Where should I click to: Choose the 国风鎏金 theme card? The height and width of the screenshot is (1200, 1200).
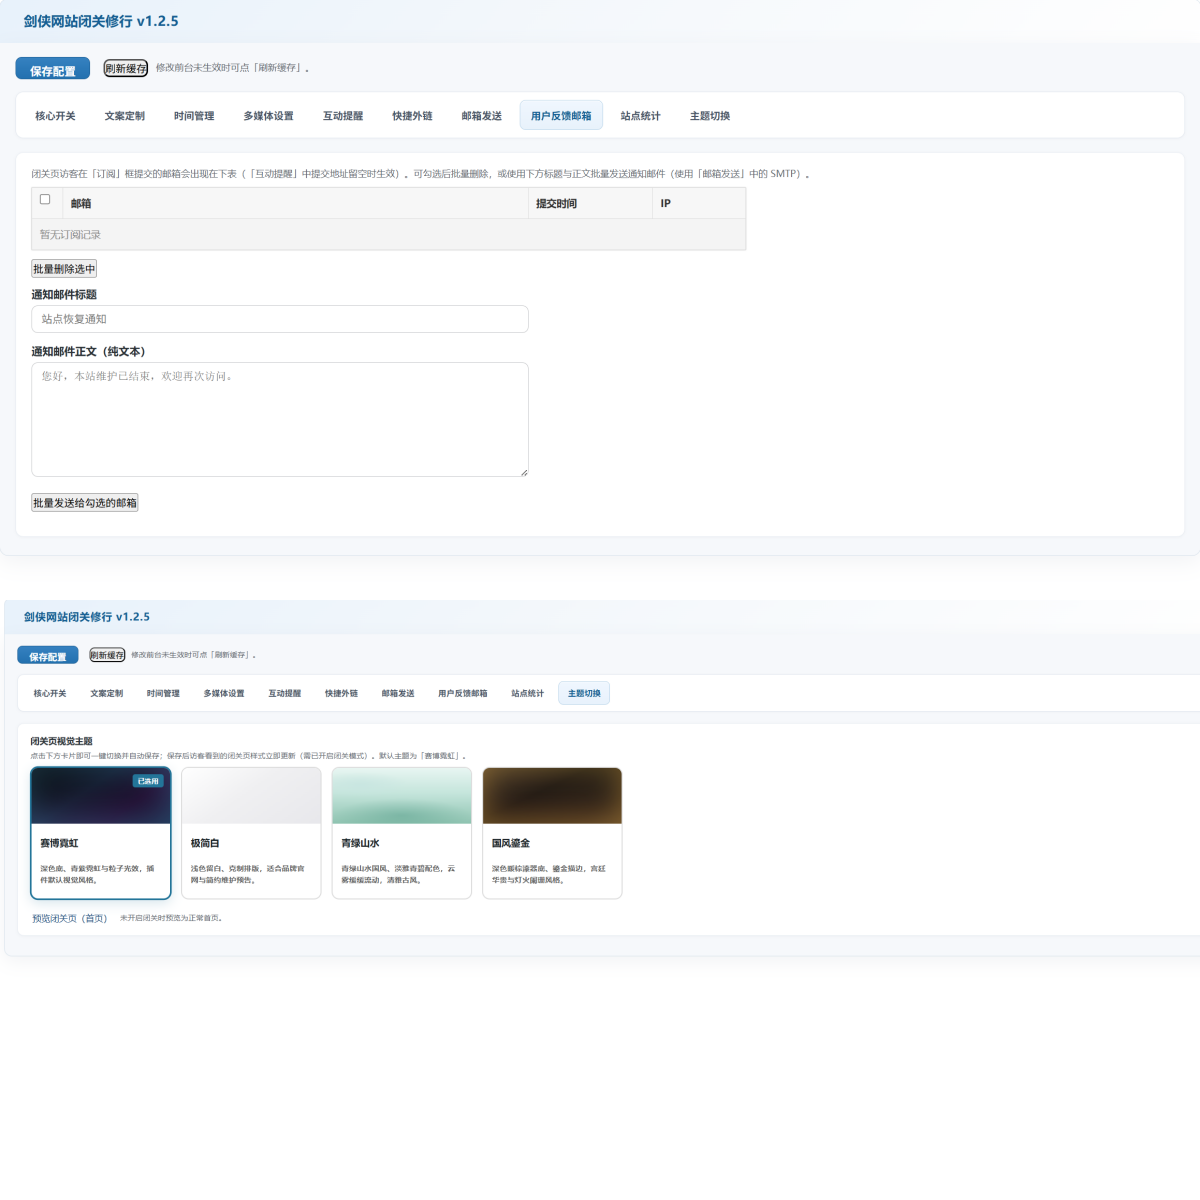coord(552,833)
